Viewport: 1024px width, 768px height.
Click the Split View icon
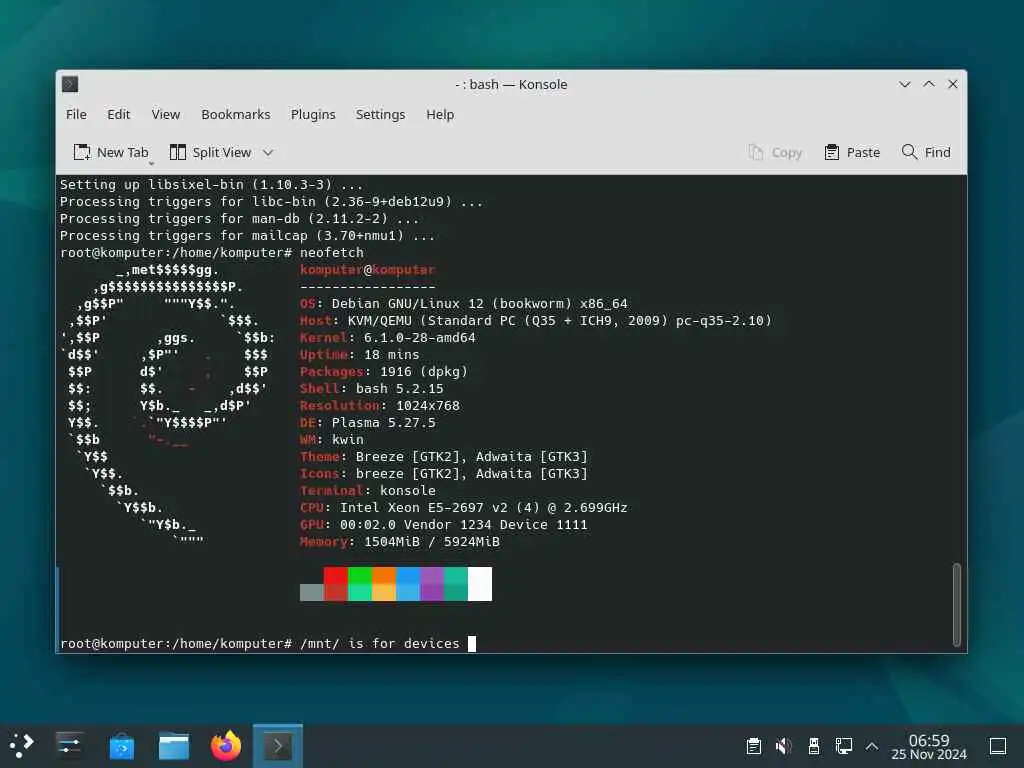[x=178, y=152]
